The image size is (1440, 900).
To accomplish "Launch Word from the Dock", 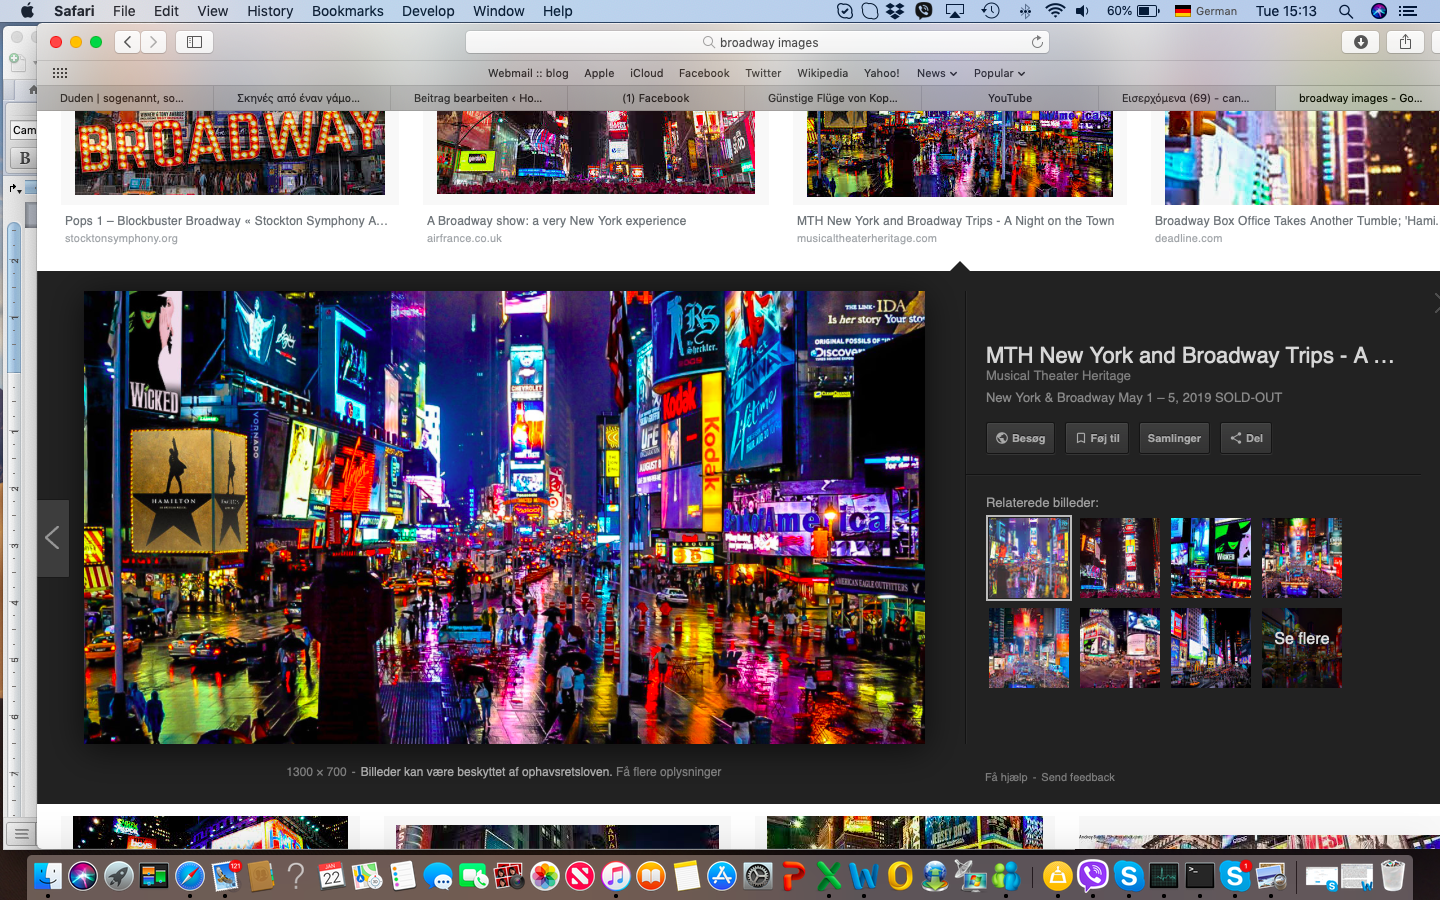I will coord(864,877).
